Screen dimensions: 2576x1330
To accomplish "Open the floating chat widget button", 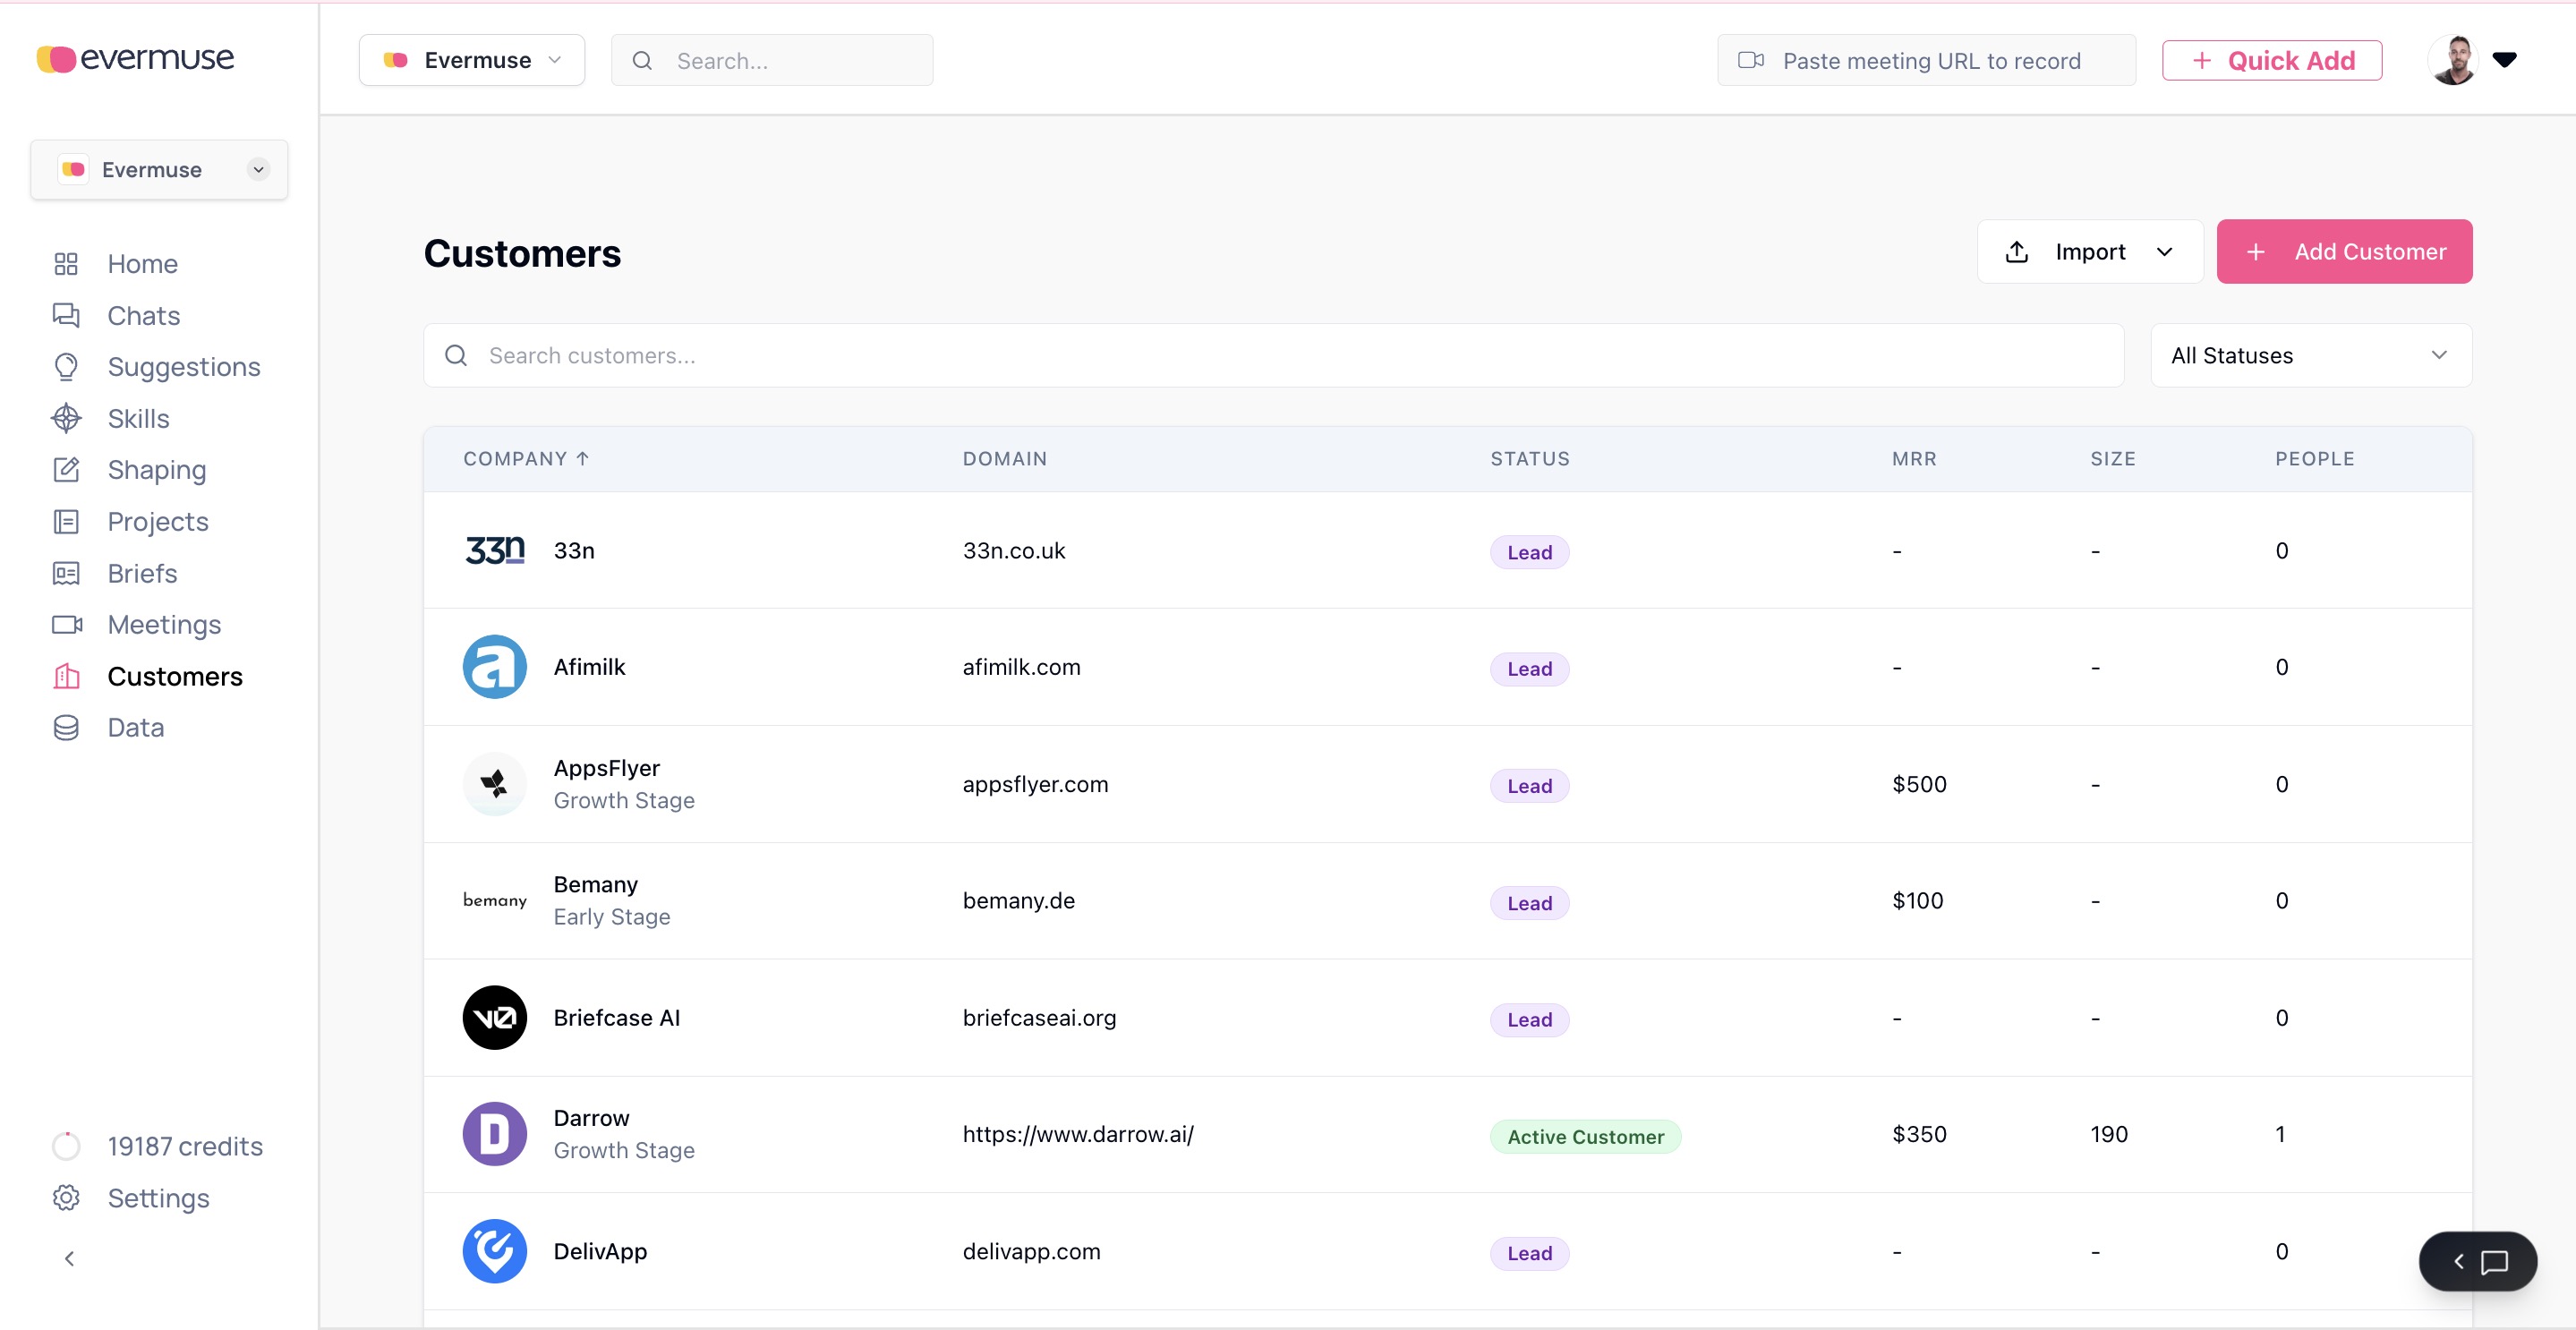I will coord(2478,1261).
